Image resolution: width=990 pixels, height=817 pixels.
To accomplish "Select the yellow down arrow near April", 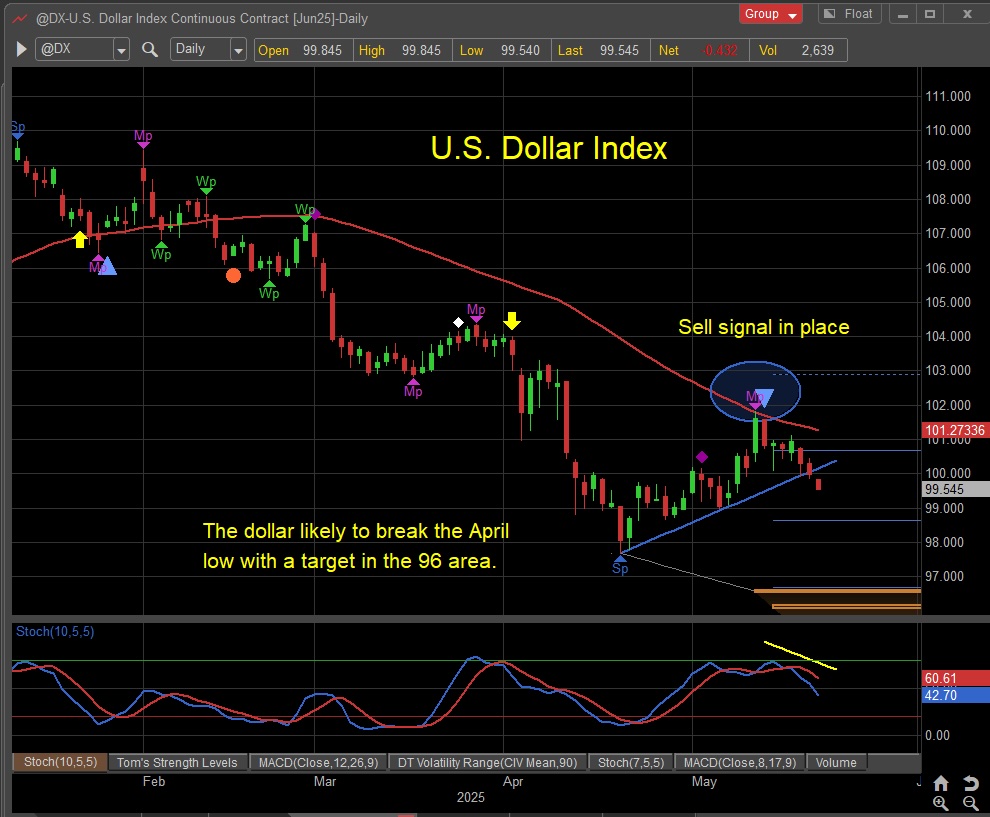I will (x=511, y=321).
